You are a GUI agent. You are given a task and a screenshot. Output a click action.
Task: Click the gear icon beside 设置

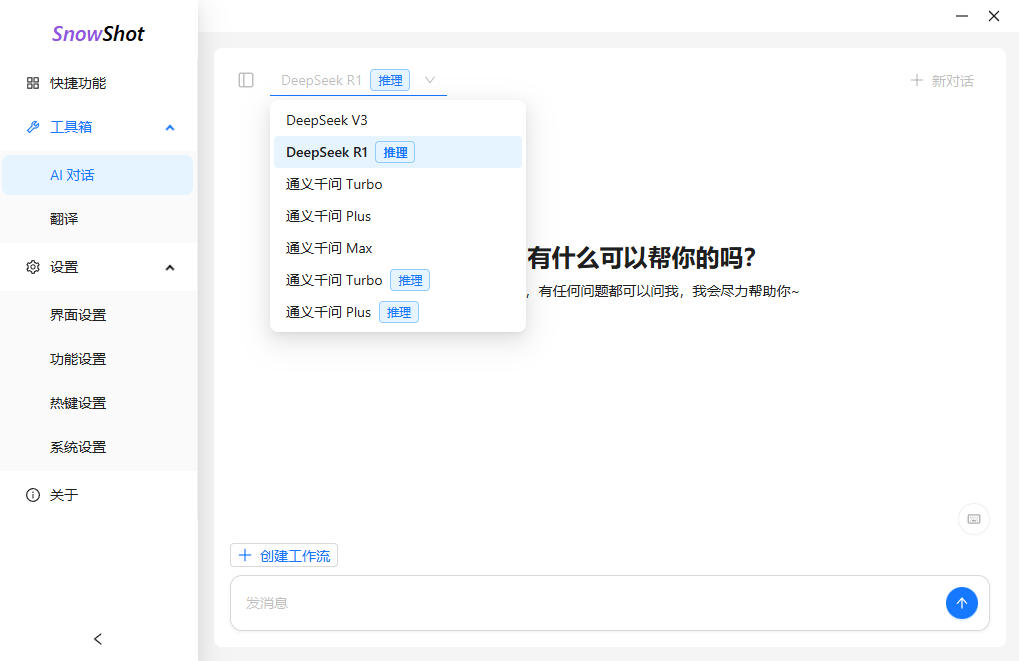pyautogui.click(x=31, y=267)
